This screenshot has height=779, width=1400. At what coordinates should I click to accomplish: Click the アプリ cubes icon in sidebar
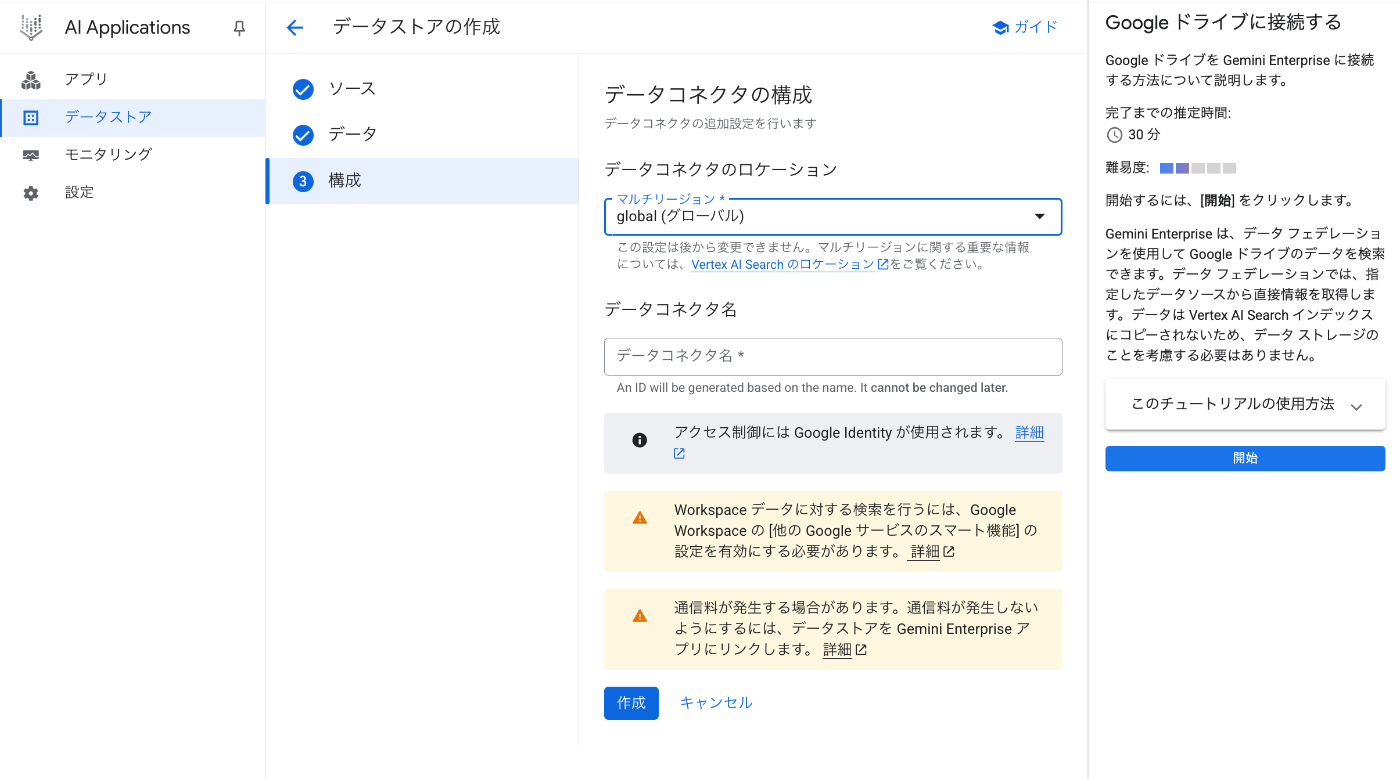(x=31, y=80)
